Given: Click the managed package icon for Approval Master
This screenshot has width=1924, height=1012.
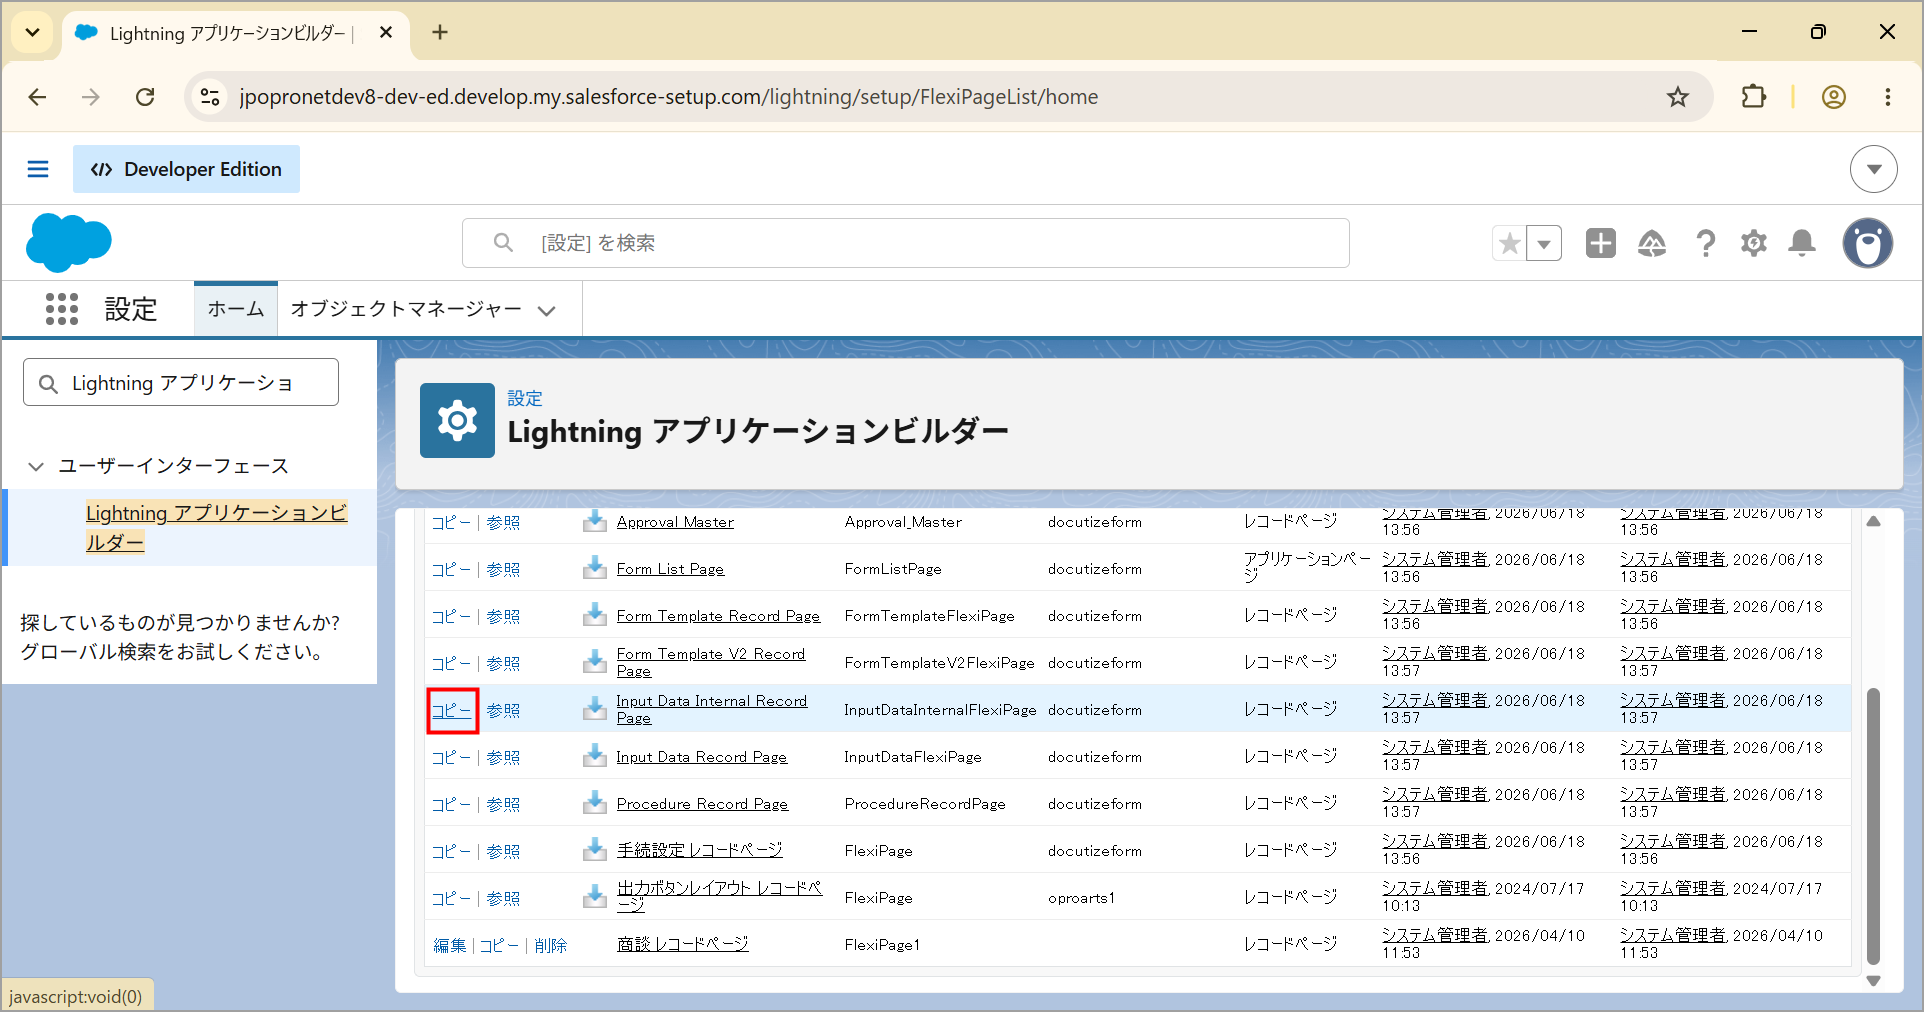Looking at the screenshot, I should click(x=595, y=521).
